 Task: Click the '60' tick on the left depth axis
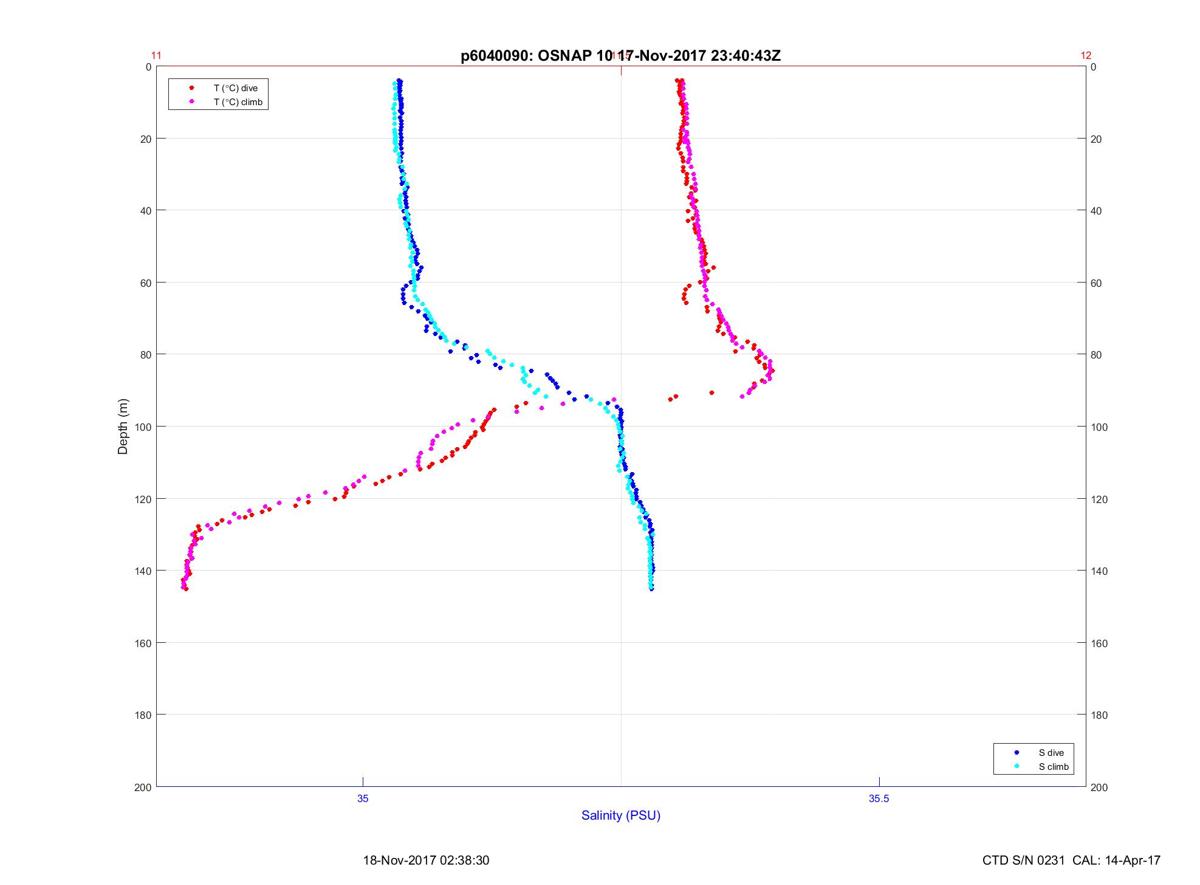[x=146, y=283]
